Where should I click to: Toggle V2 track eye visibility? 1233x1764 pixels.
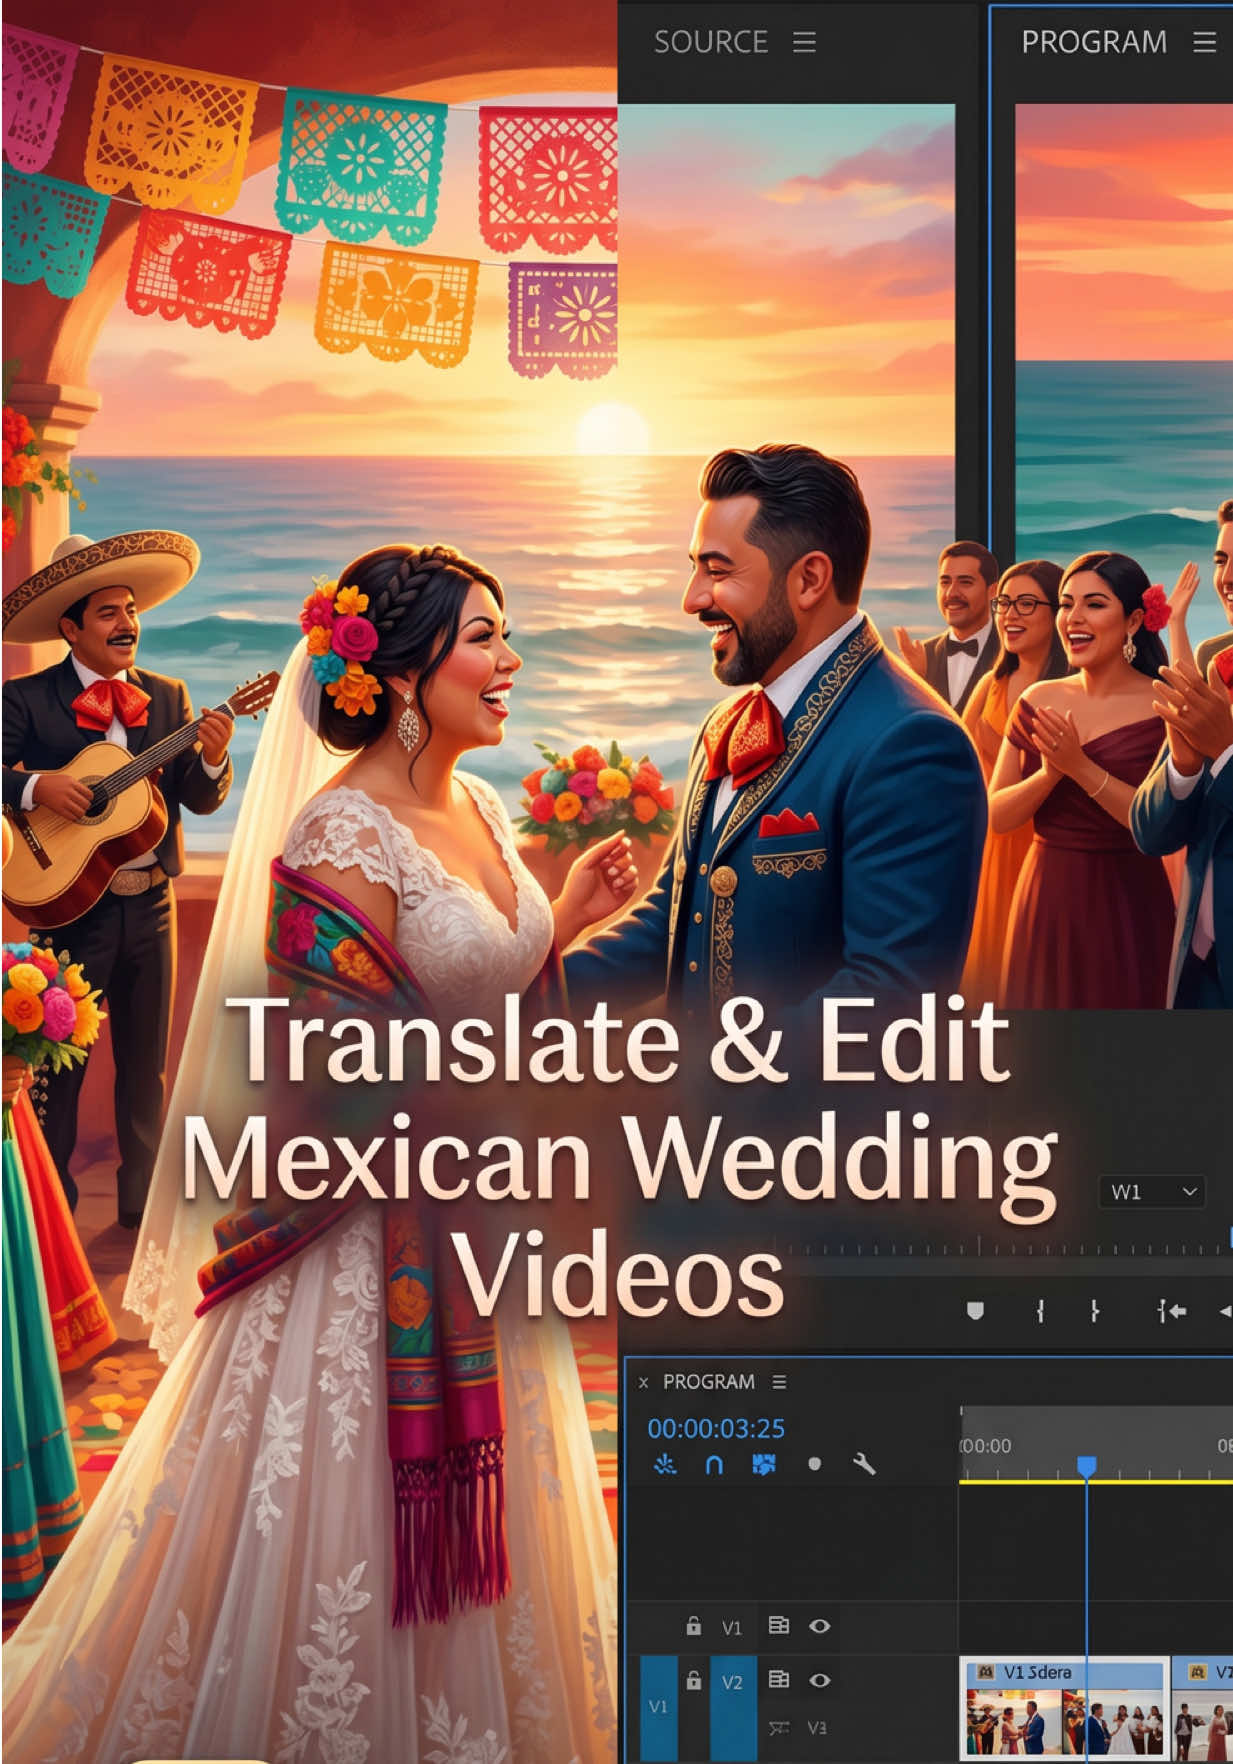[x=819, y=1680]
